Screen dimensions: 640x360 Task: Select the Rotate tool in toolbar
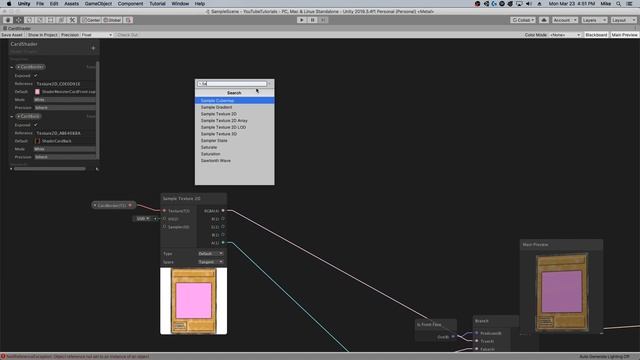29,20
